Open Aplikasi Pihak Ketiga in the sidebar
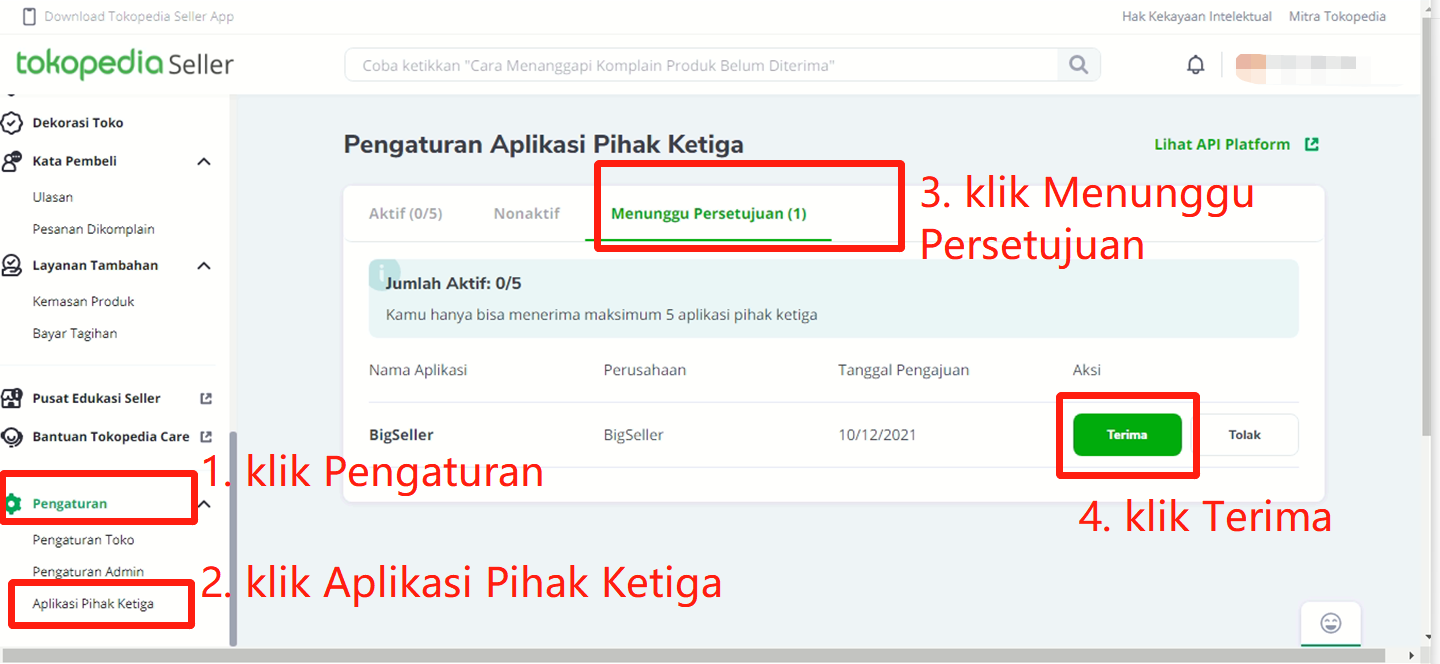Image resolution: width=1440 pixels, height=664 pixels. pos(93,604)
